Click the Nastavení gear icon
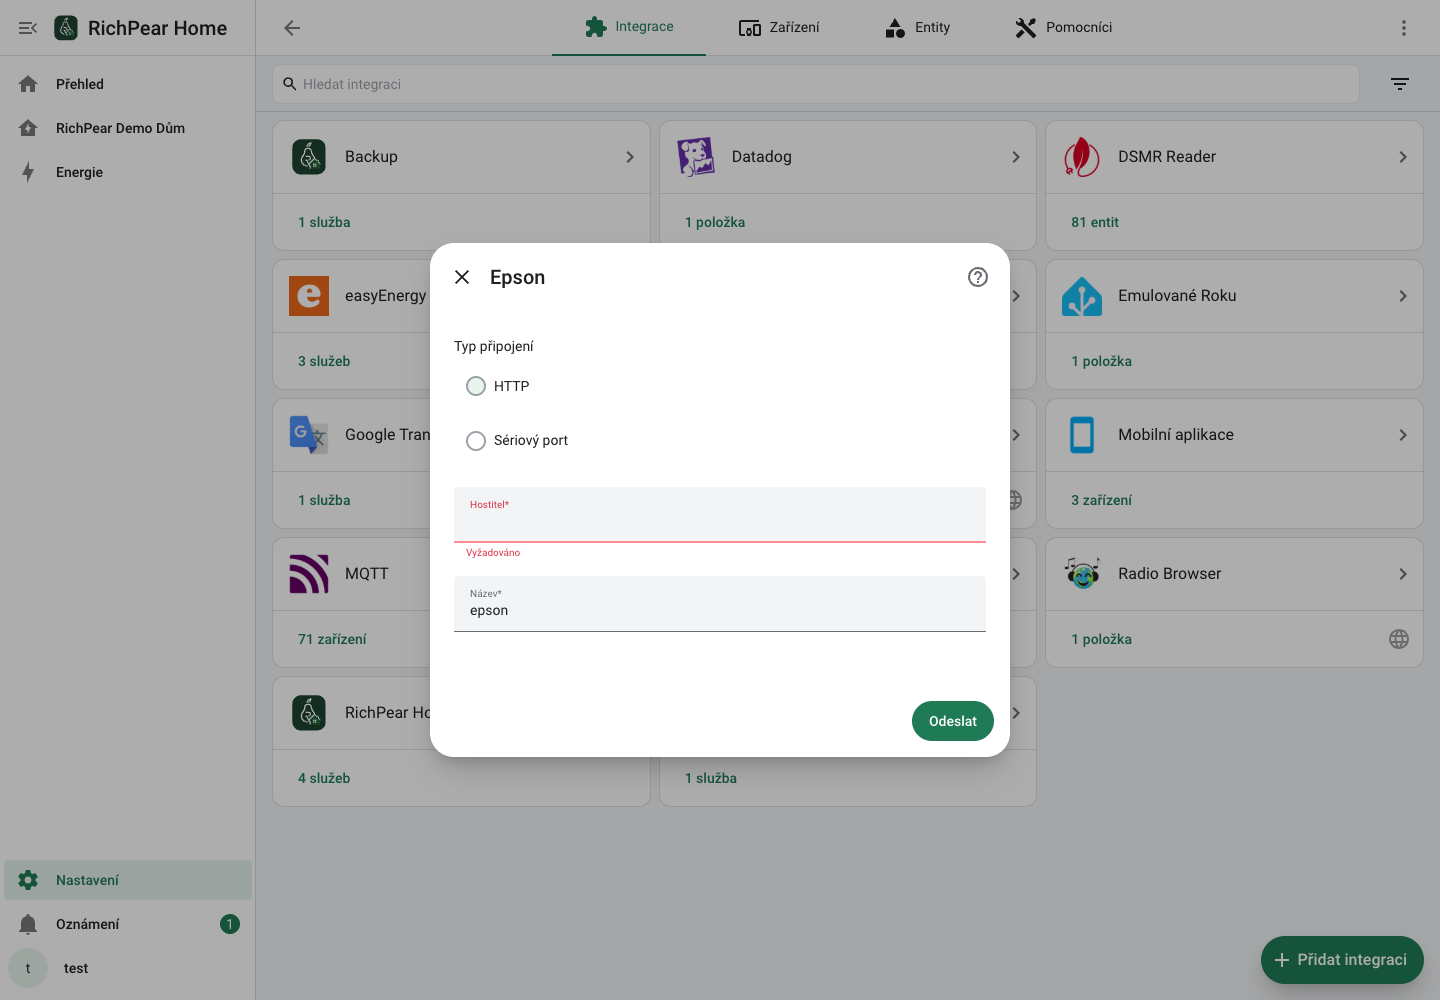Viewport: 1440px width, 1000px height. [28, 880]
